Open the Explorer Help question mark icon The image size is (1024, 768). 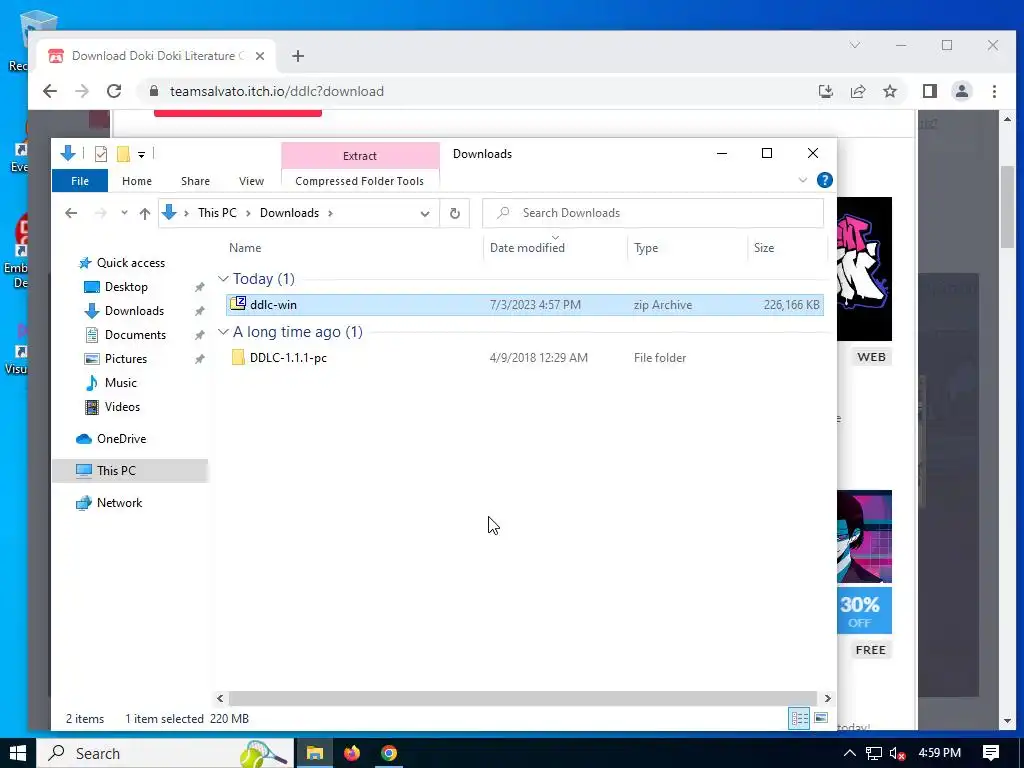tap(824, 180)
